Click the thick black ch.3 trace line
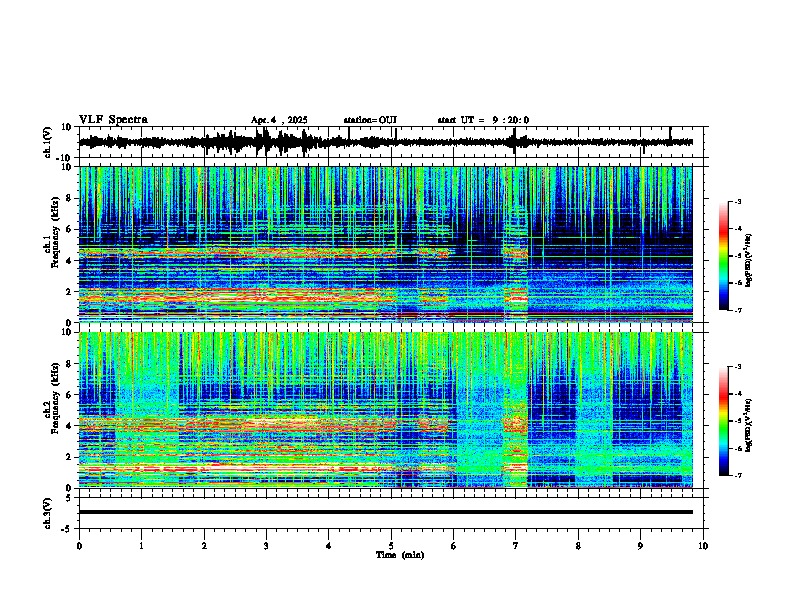The image size is (792, 612). [385, 512]
